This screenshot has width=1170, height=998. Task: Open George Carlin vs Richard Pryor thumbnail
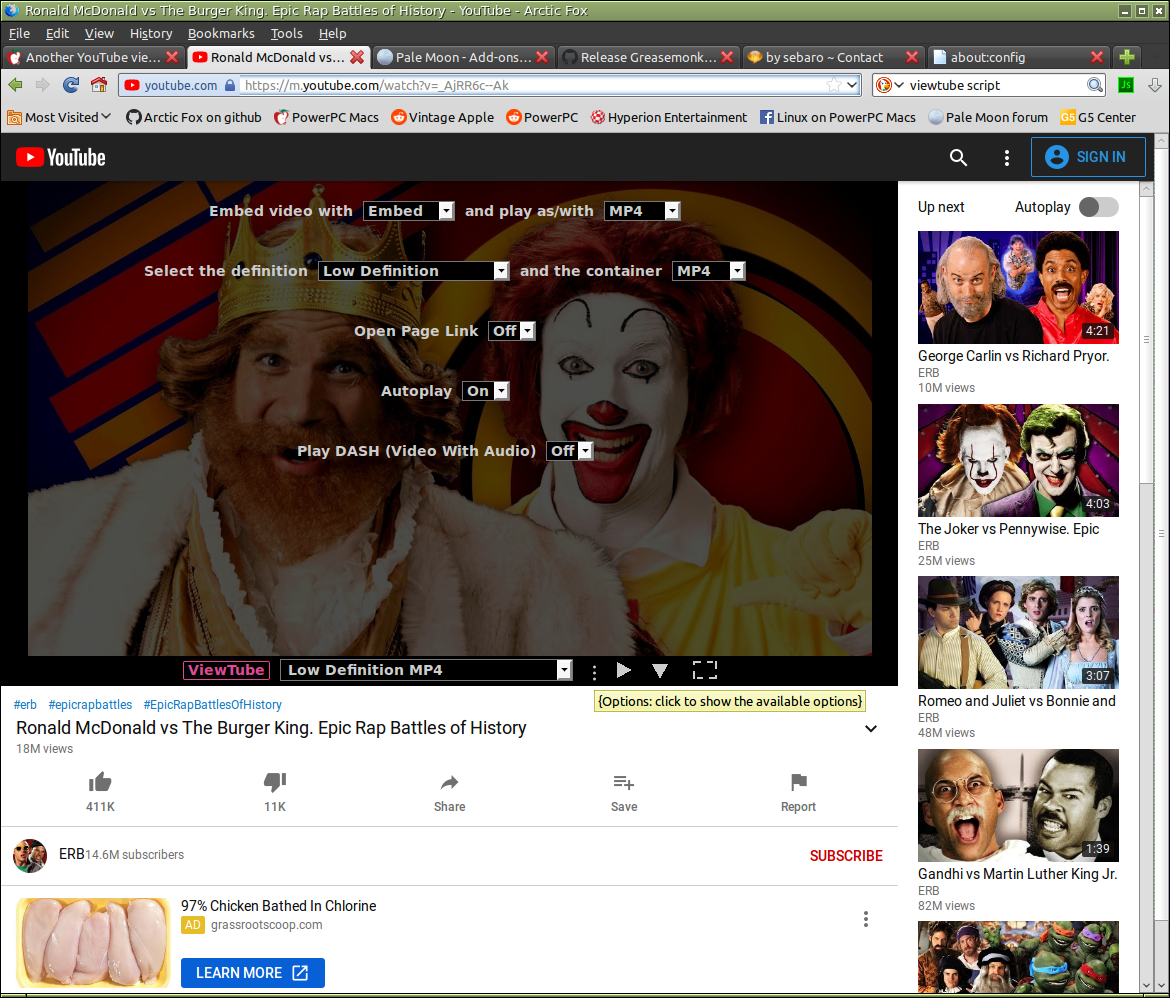(1018, 287)
